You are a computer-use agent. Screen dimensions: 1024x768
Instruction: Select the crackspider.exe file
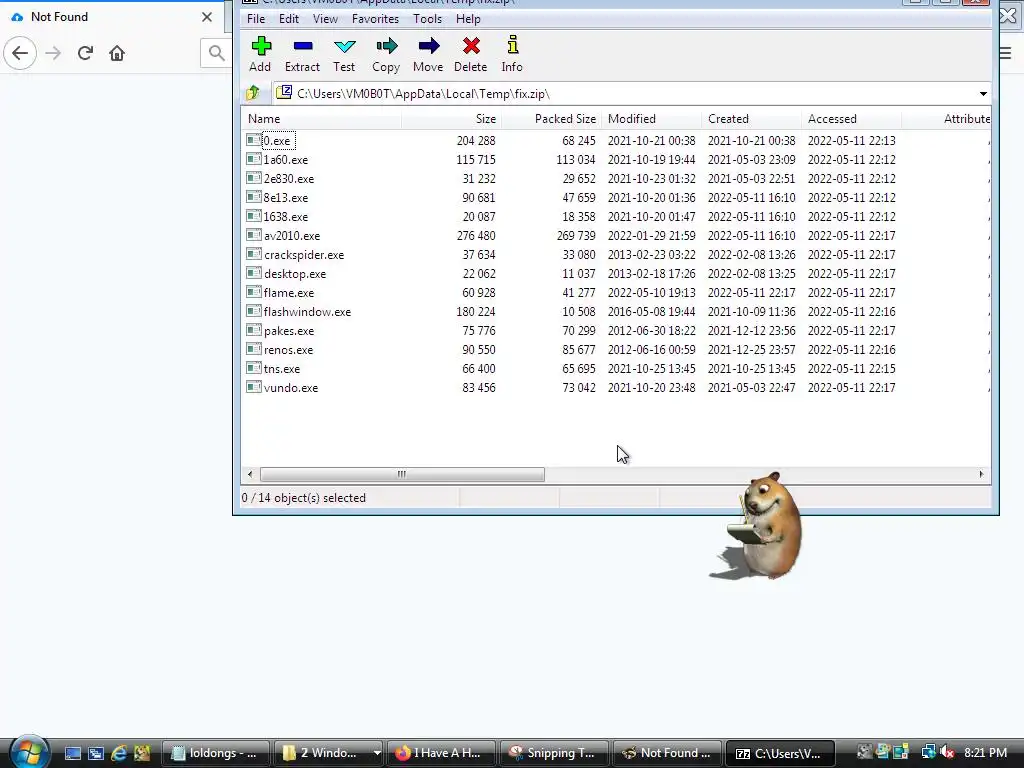click(x=304, y=255)
